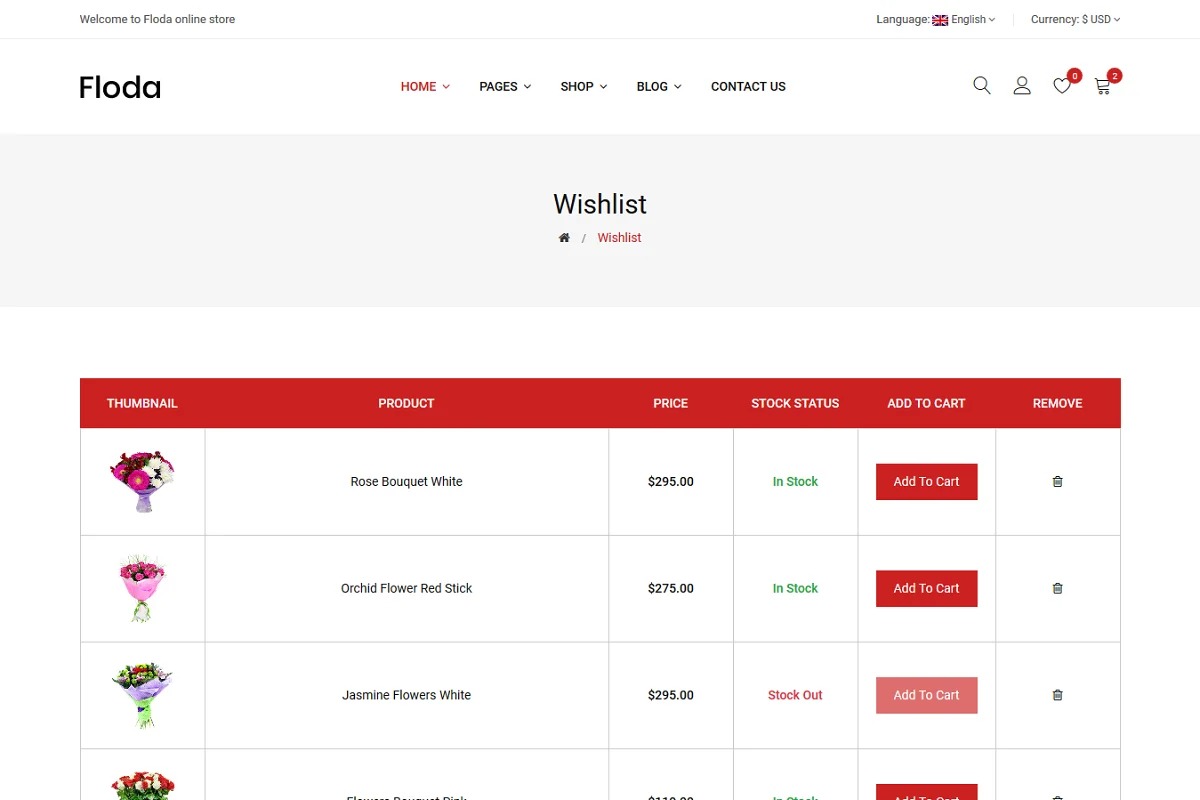The height and width of the screenshot is (800, 1200).
Task: Open the wishlist heart icon
Action: coord(1062,86)
